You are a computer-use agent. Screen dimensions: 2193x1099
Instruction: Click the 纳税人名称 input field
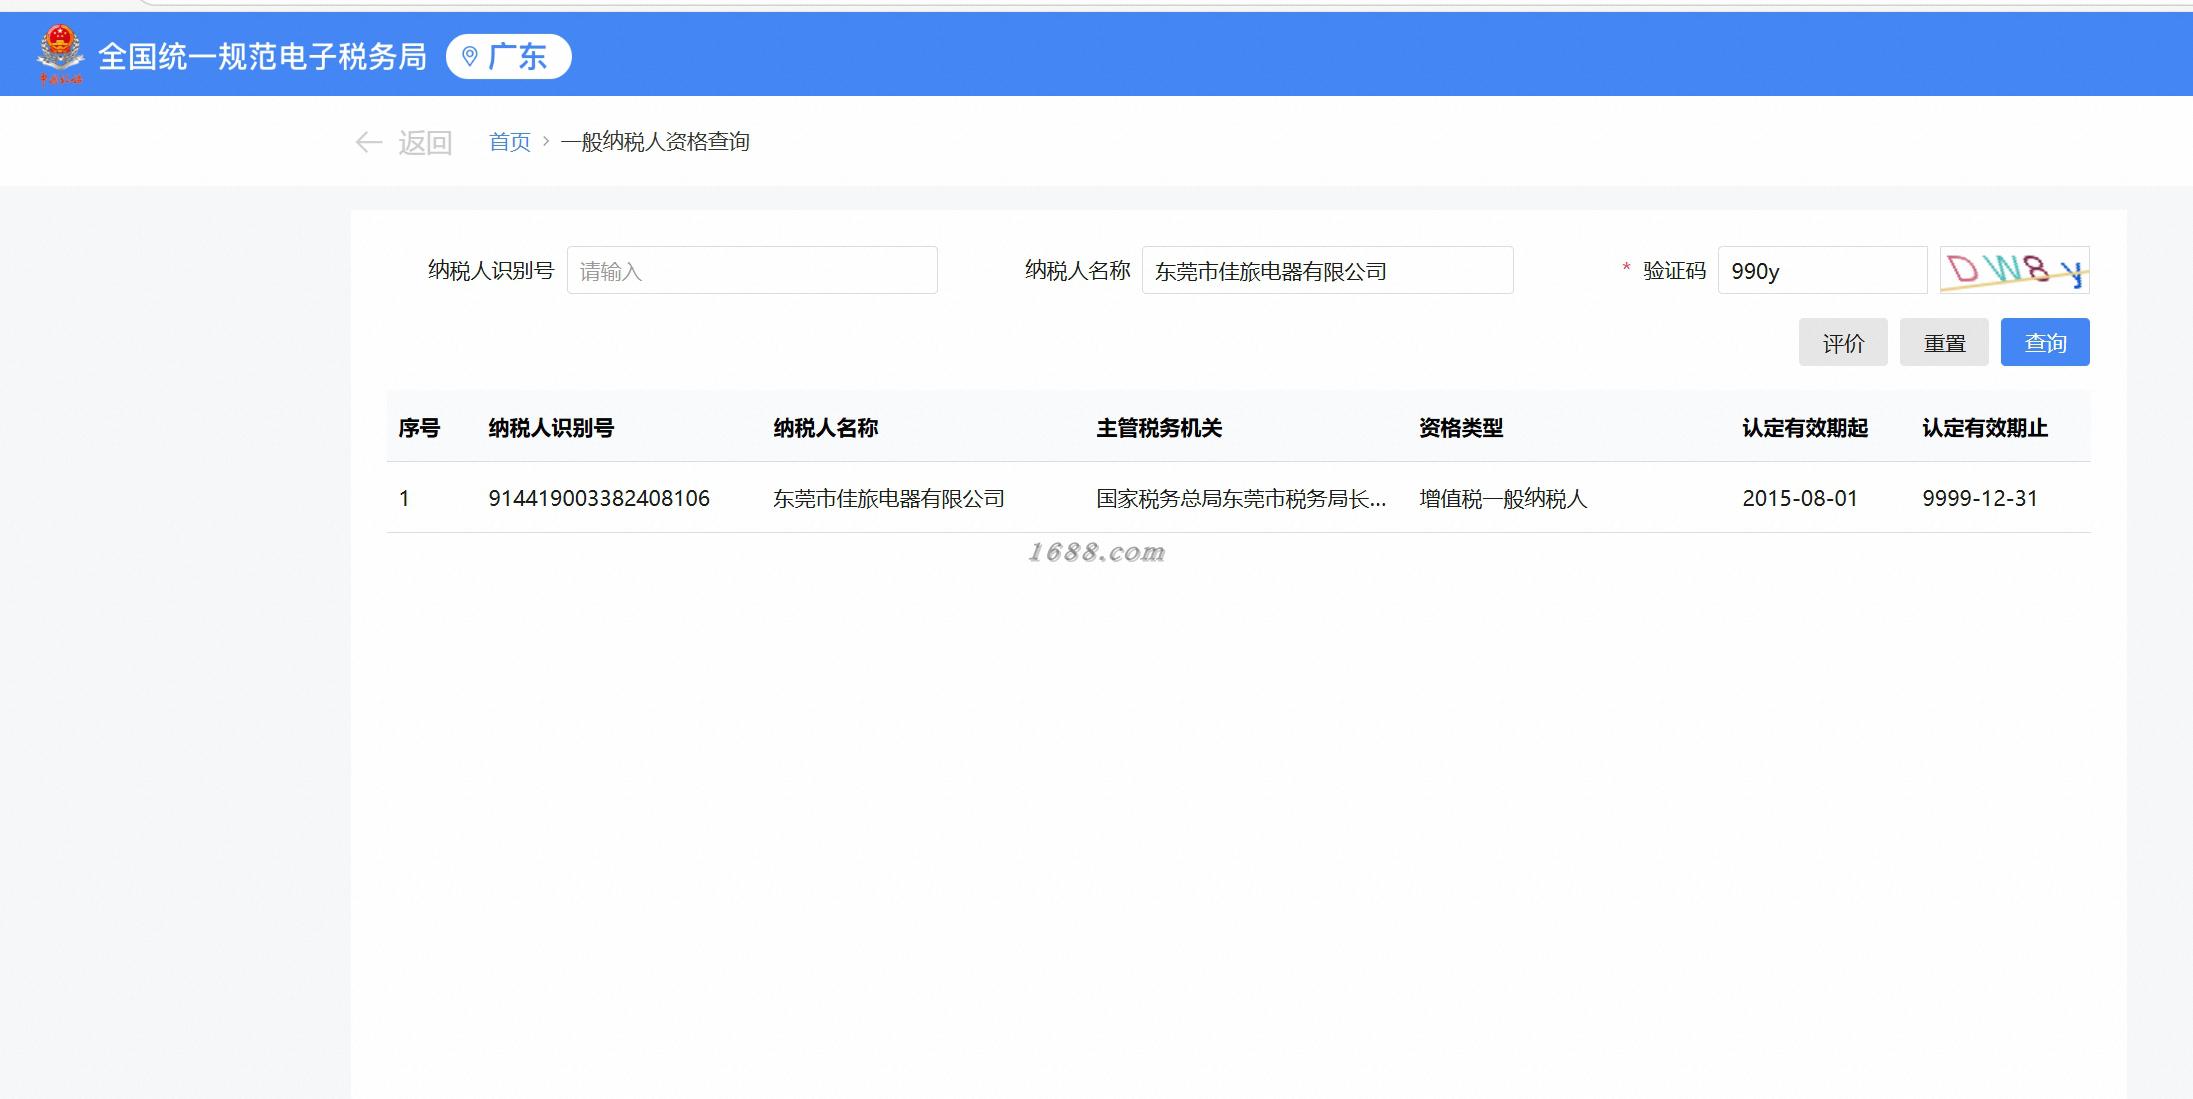[x=1327, y=270]
